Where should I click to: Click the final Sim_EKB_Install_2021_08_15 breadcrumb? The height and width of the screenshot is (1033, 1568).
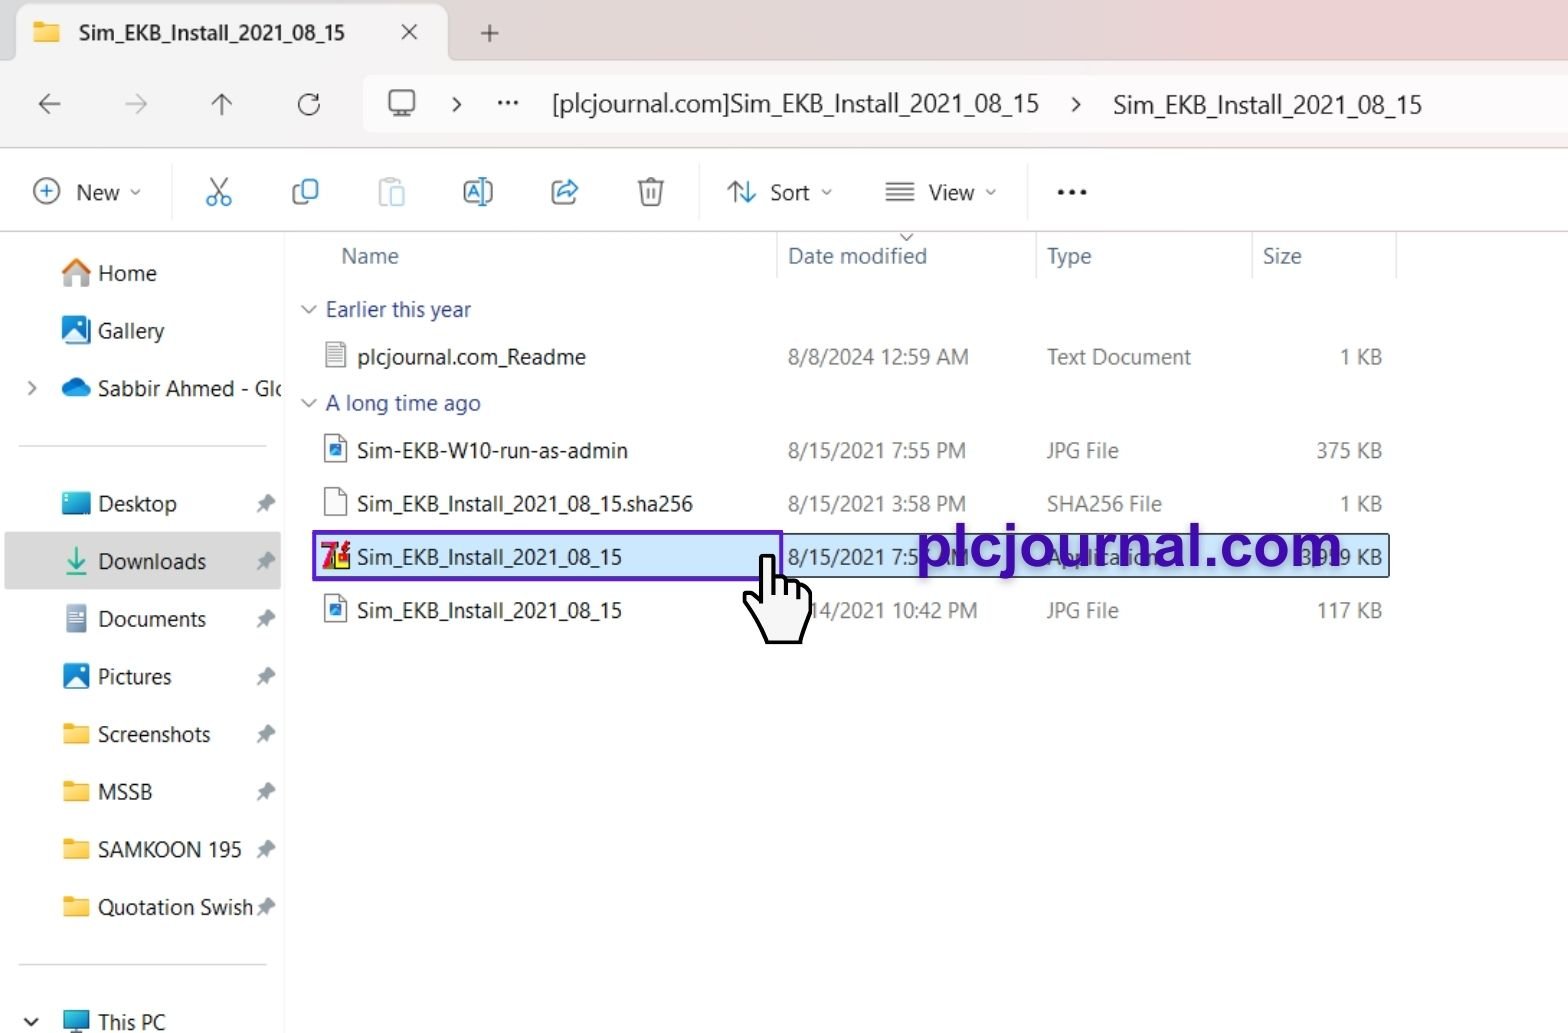(x=1267, y=105)
